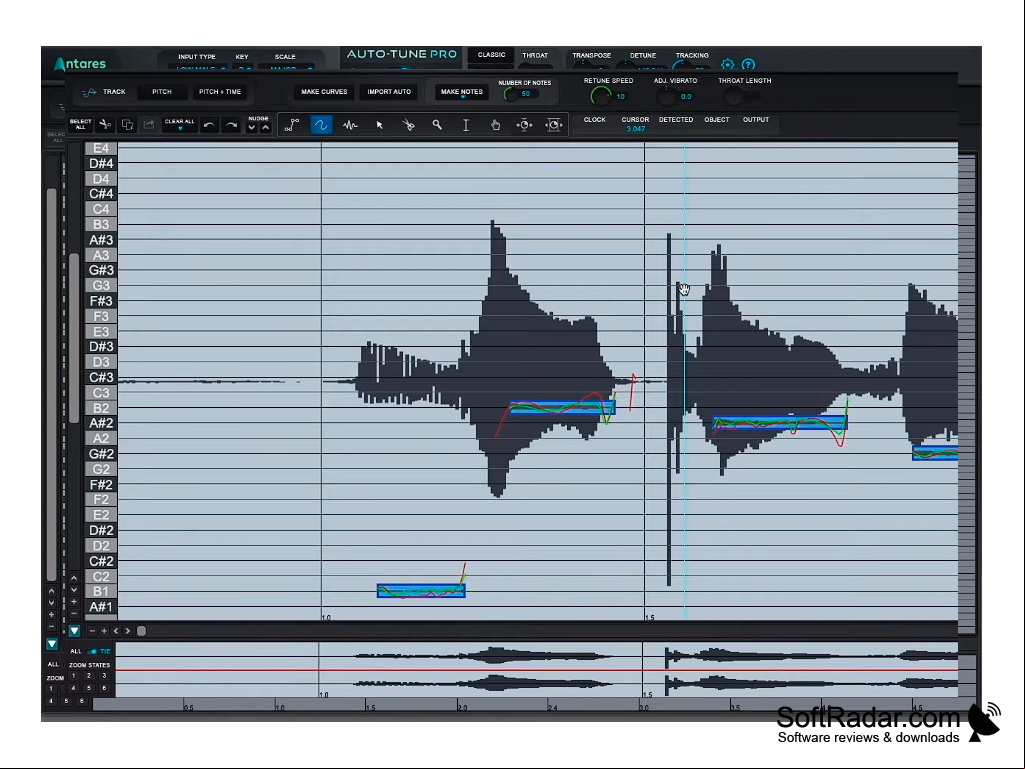Click the Retune Speed value 10
Viewport: 1025px width, 769px height.
[620, 97]
